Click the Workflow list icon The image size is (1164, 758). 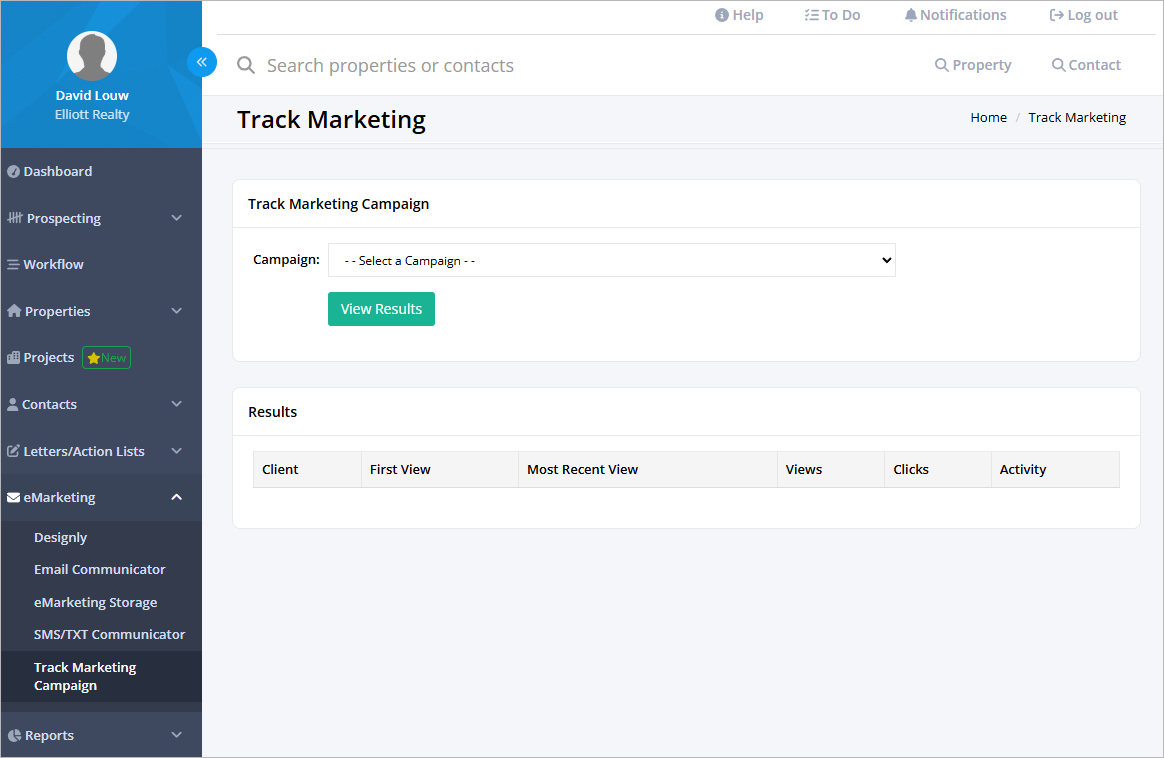(13, 264)
